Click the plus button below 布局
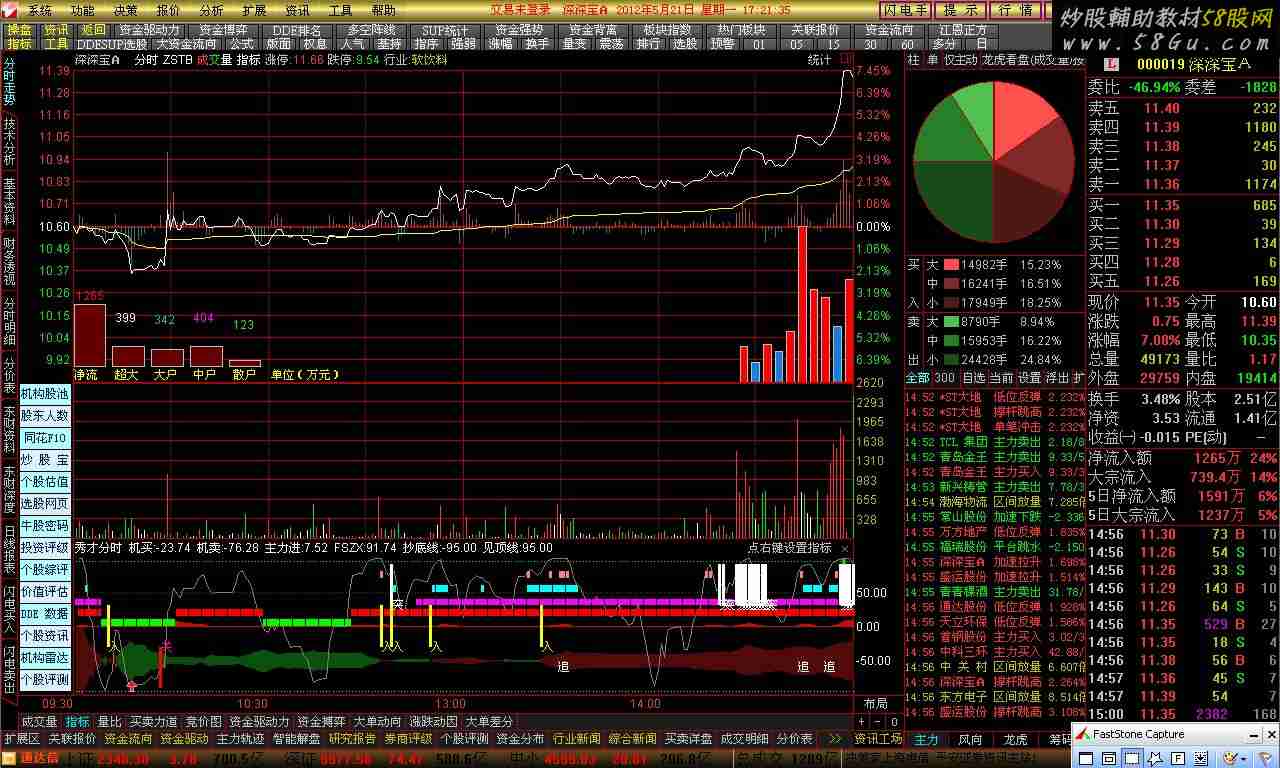The width and height of the screenshot is (1280, 768). coord(862,721)
